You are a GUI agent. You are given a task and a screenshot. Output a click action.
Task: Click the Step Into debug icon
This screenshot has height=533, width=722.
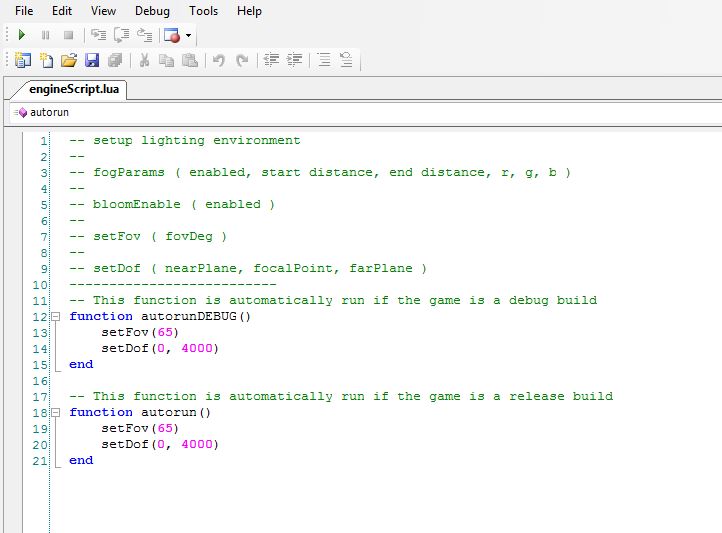point(98,35)
